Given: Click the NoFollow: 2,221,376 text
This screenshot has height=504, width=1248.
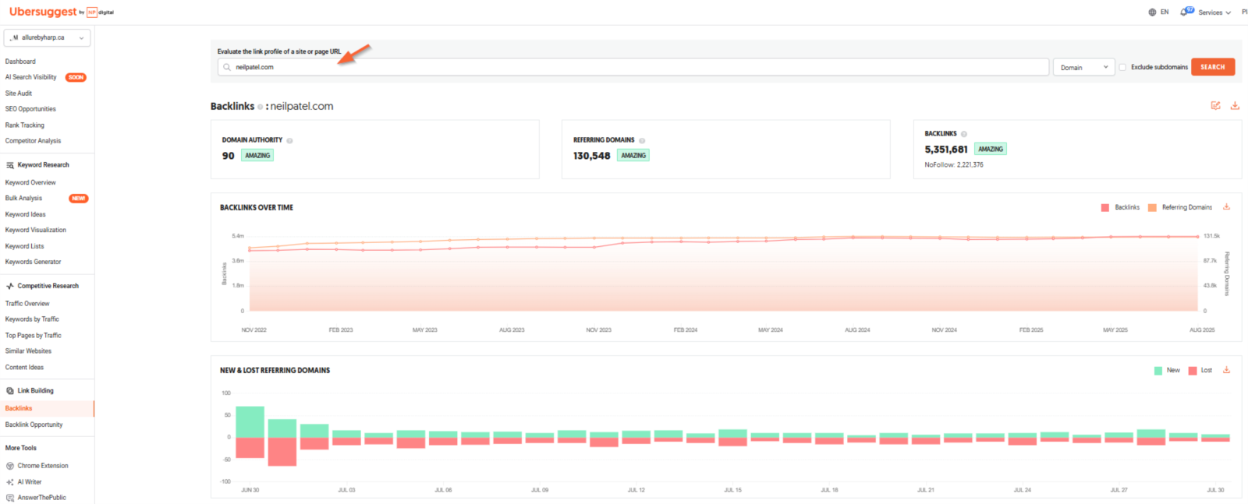Looking at the screenshot, I should coord(954,164).
